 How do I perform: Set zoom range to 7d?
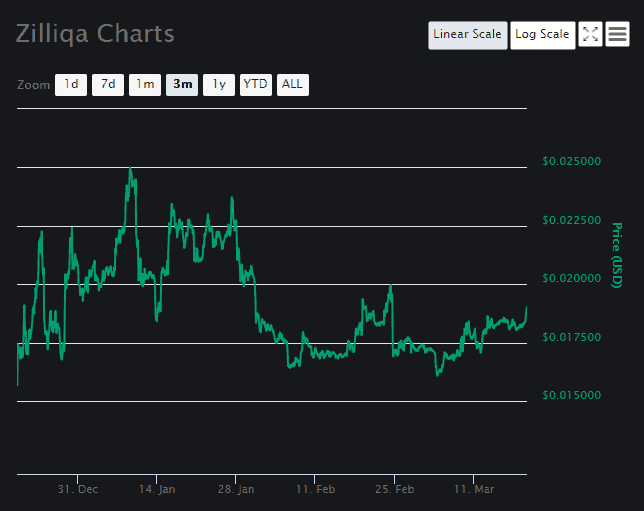(108, 85)
